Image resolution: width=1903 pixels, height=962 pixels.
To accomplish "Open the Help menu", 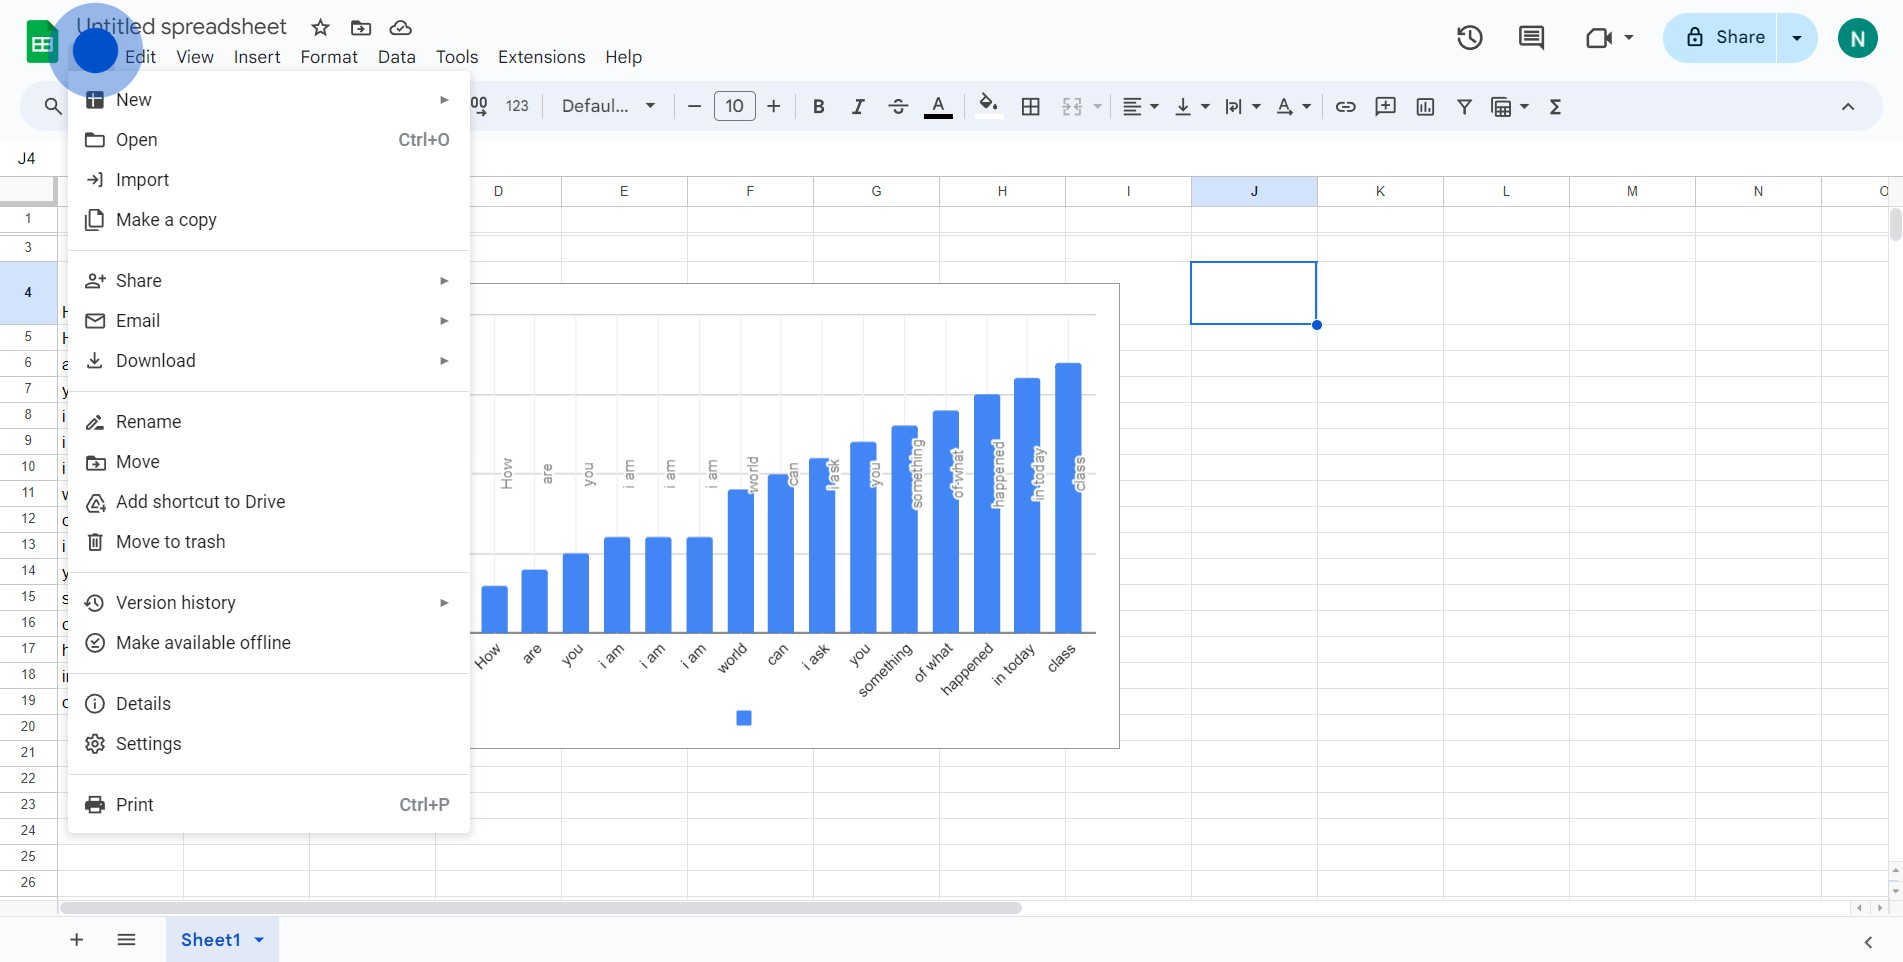I will pyautogui.click(x=623, y=57).
